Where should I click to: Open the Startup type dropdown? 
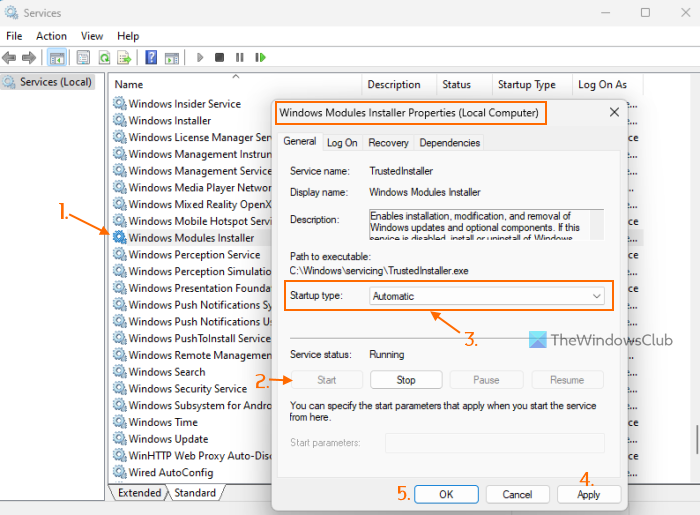[x=487, y=296]
